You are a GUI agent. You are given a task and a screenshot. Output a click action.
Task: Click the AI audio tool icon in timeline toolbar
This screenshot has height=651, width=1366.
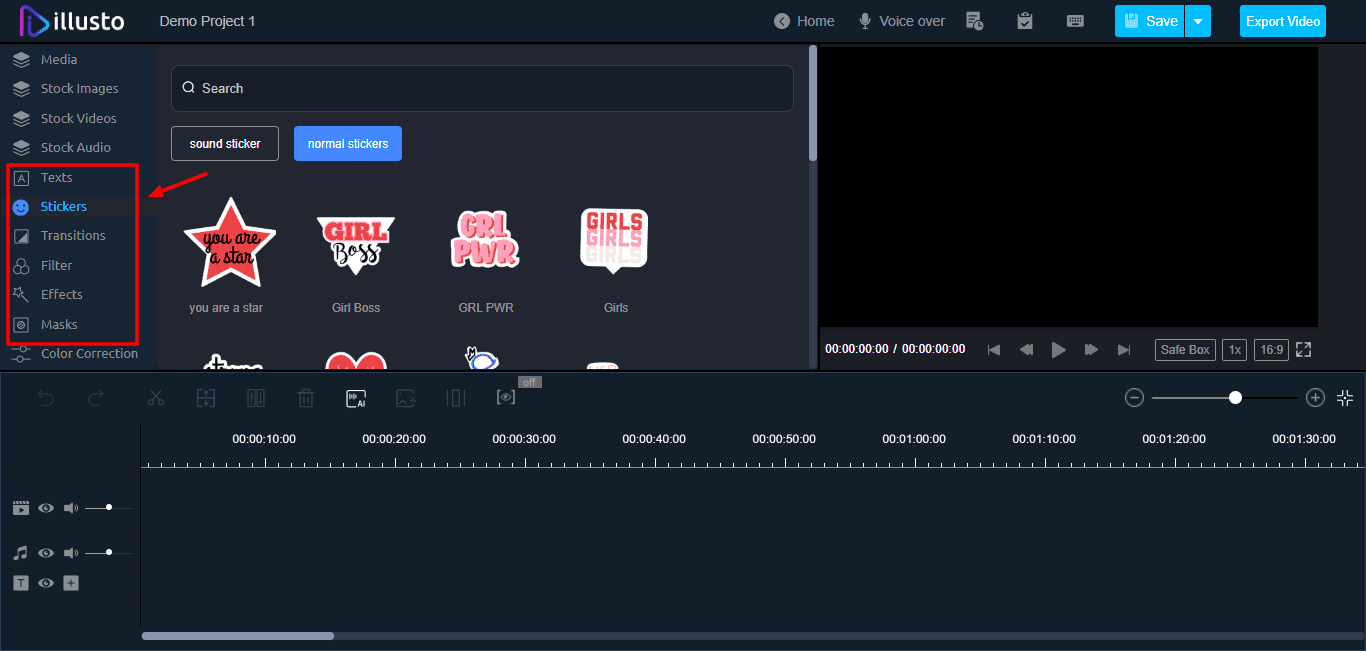coord(356,398)
